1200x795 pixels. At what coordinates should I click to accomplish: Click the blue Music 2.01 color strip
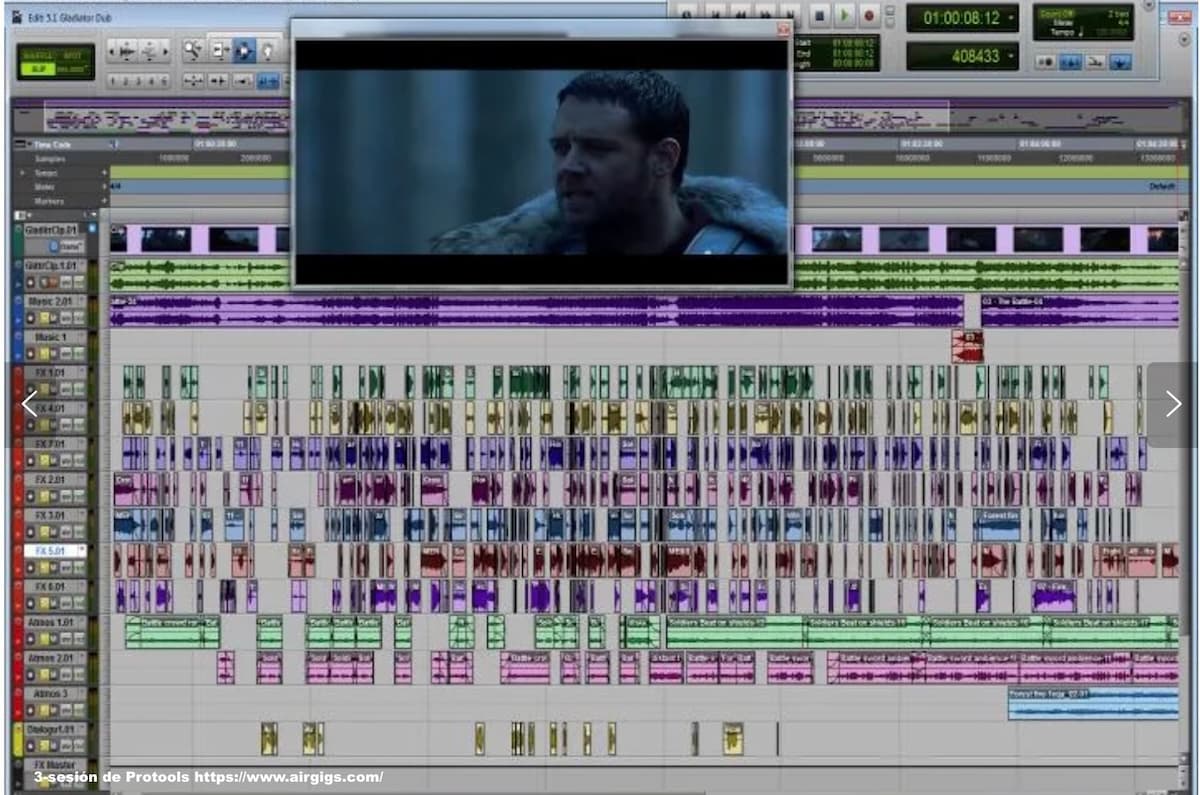coord(17,312)
